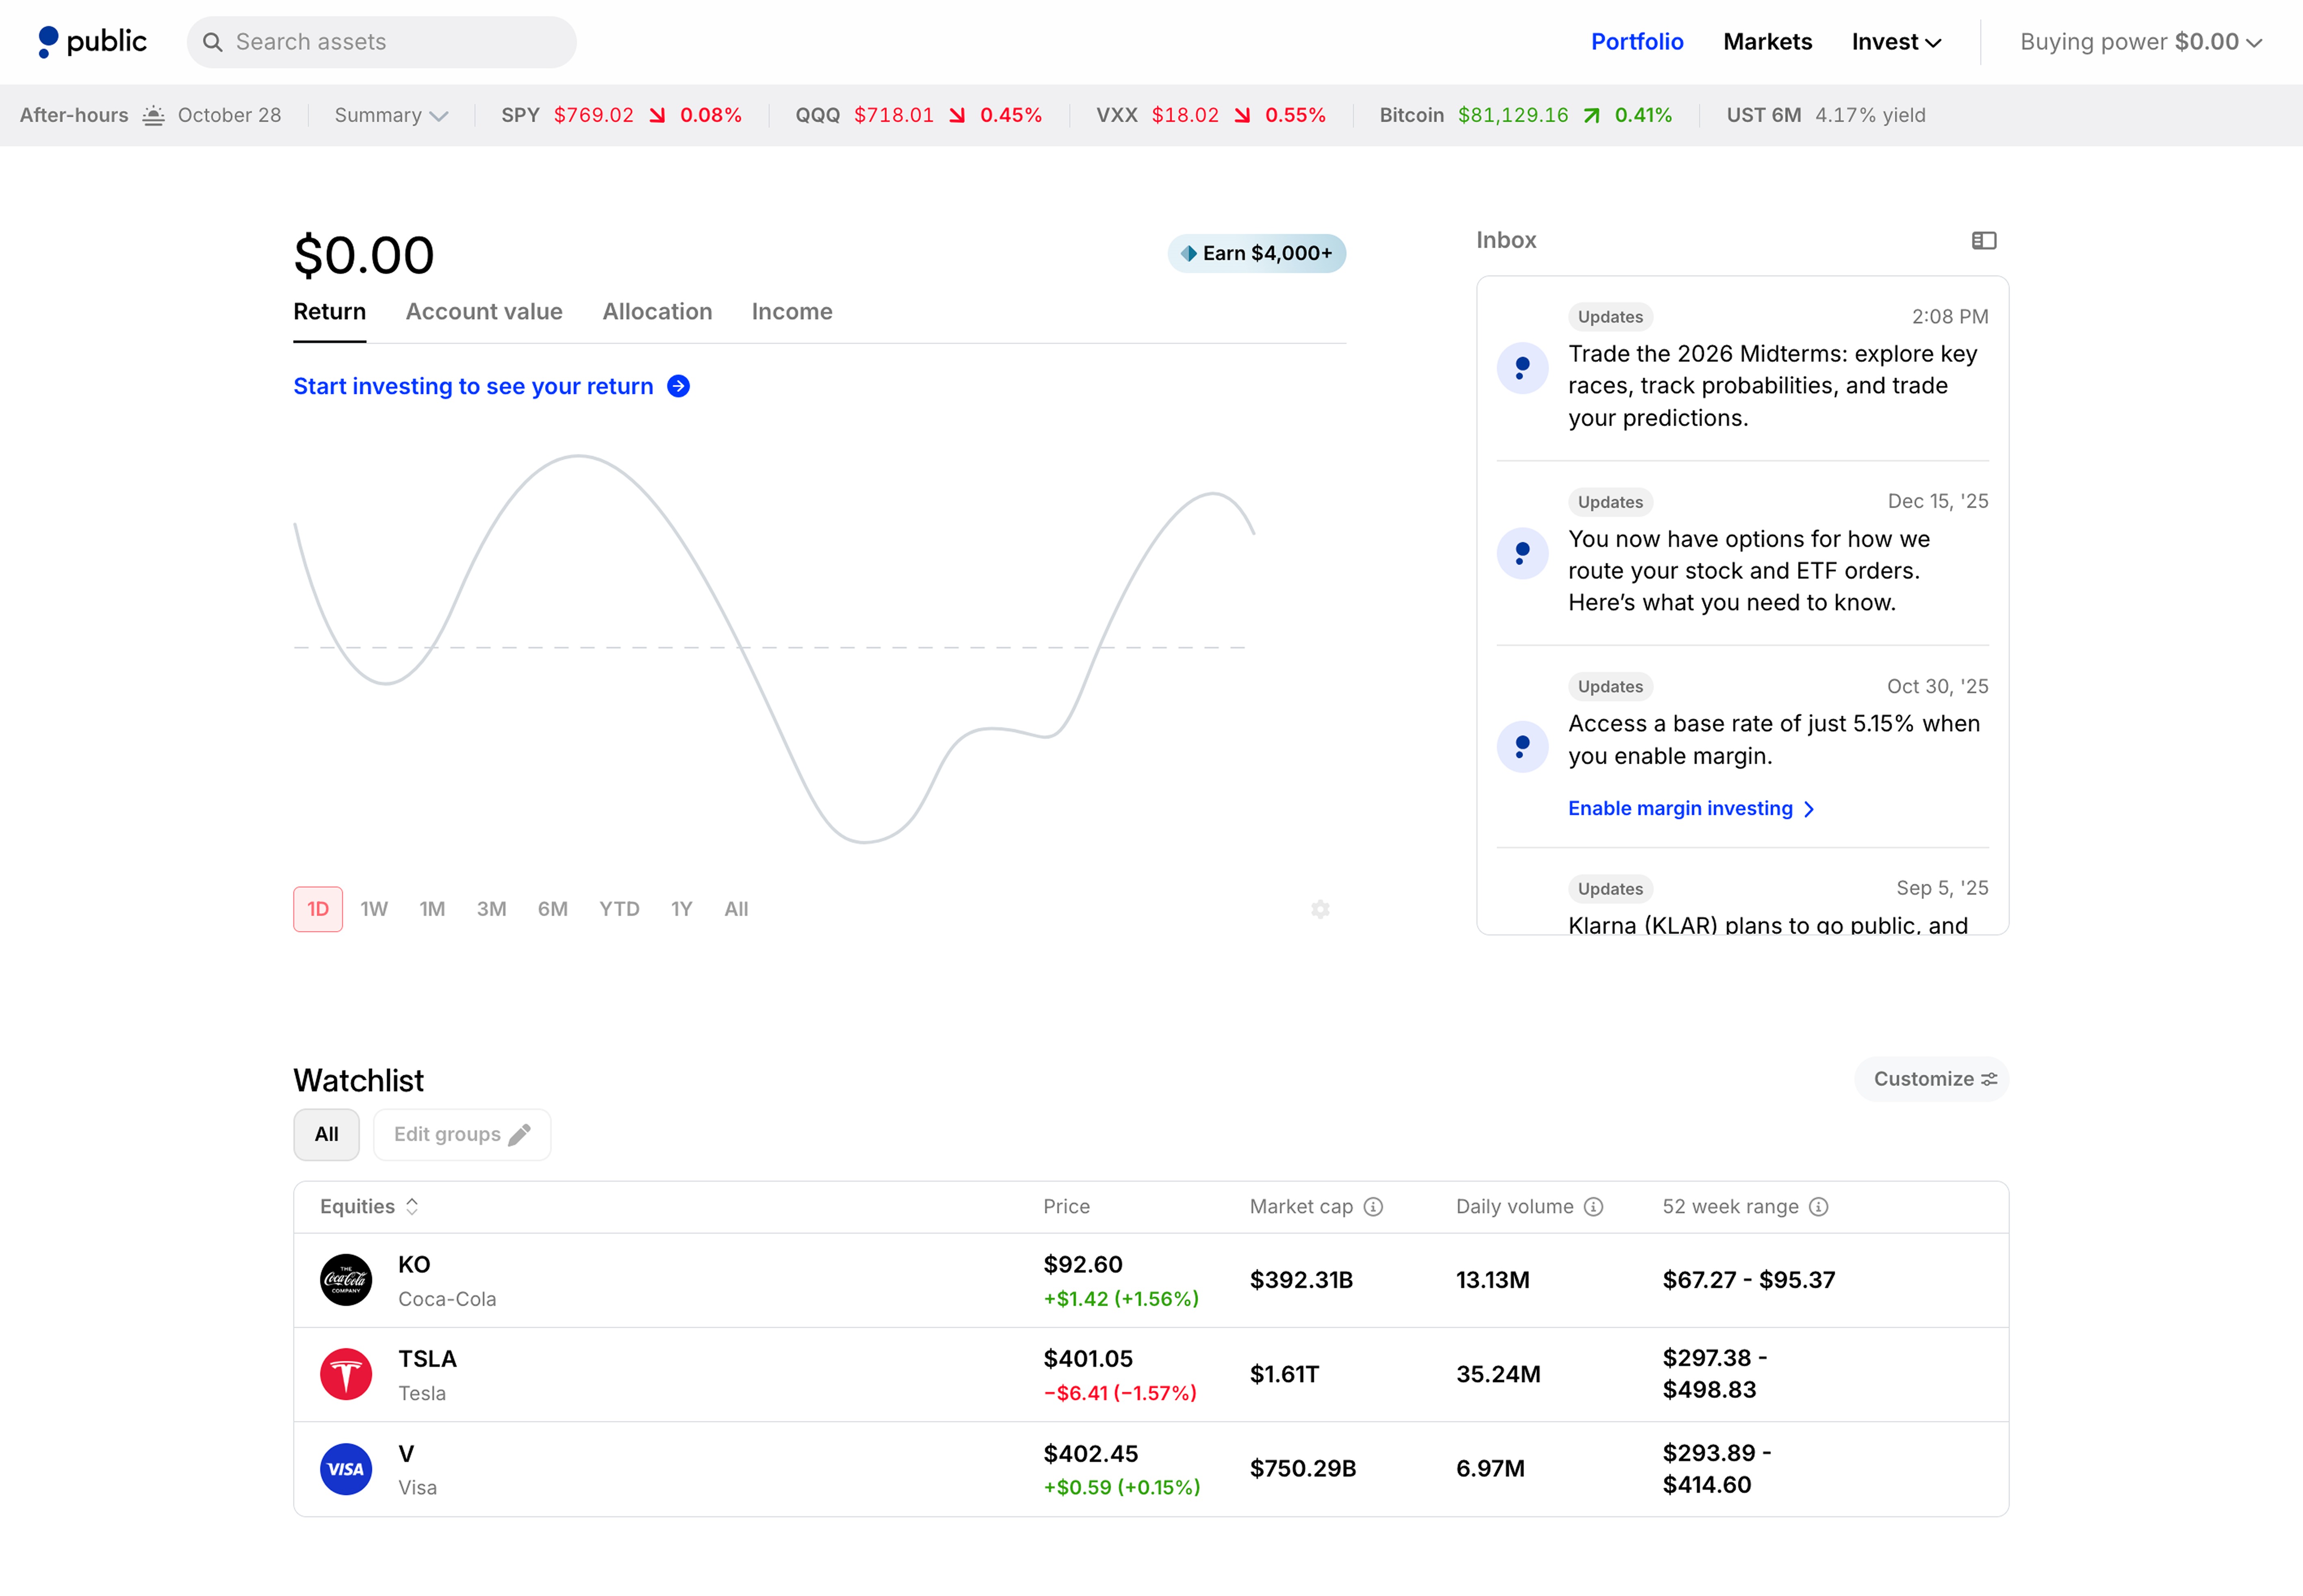The width and height of the screenshot is (2303, 1596).
Task: Click the order routing update avatar icon
Action: pos(1522,553)
